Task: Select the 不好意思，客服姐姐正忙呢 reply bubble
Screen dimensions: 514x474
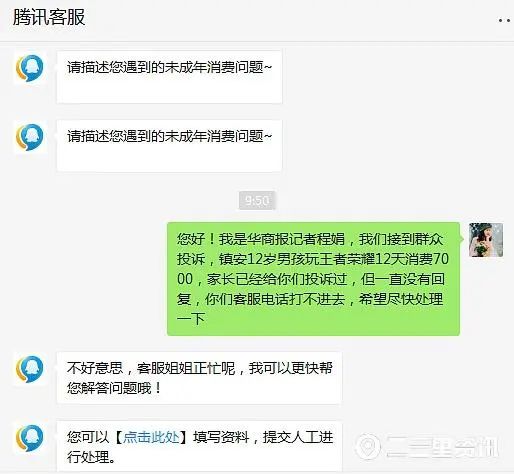Action: [x=199, y=378]
